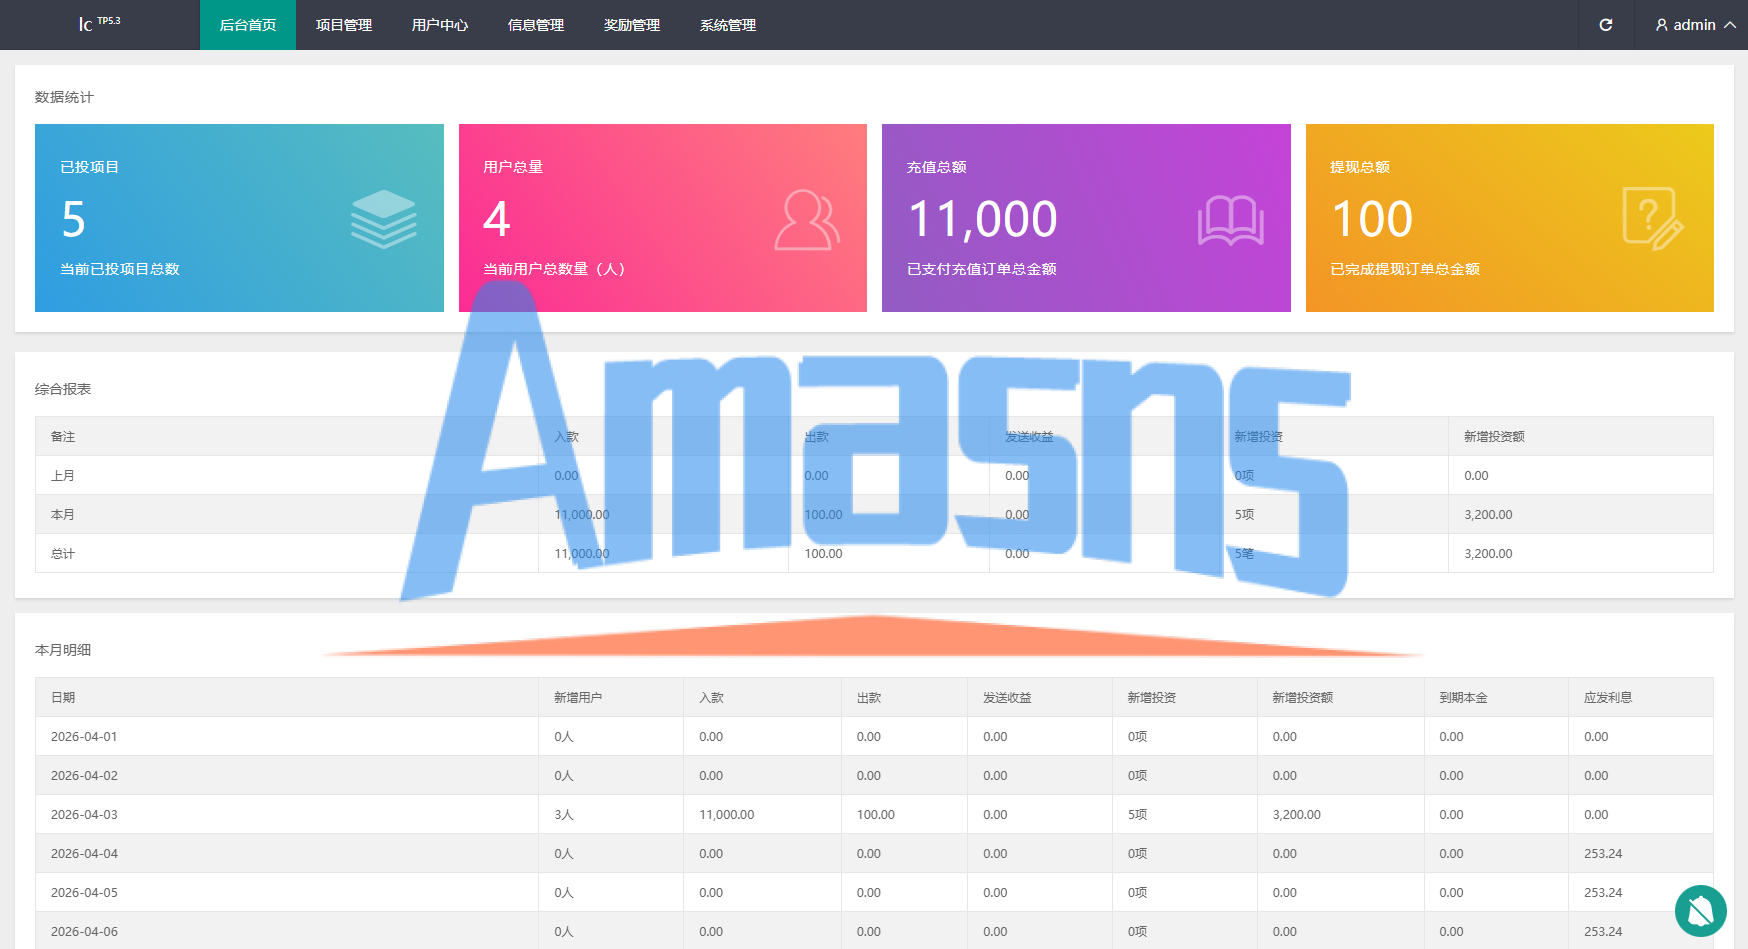
Task: Click the 已支付充值订单总金额 caption
Action: (x=982, y=269)
